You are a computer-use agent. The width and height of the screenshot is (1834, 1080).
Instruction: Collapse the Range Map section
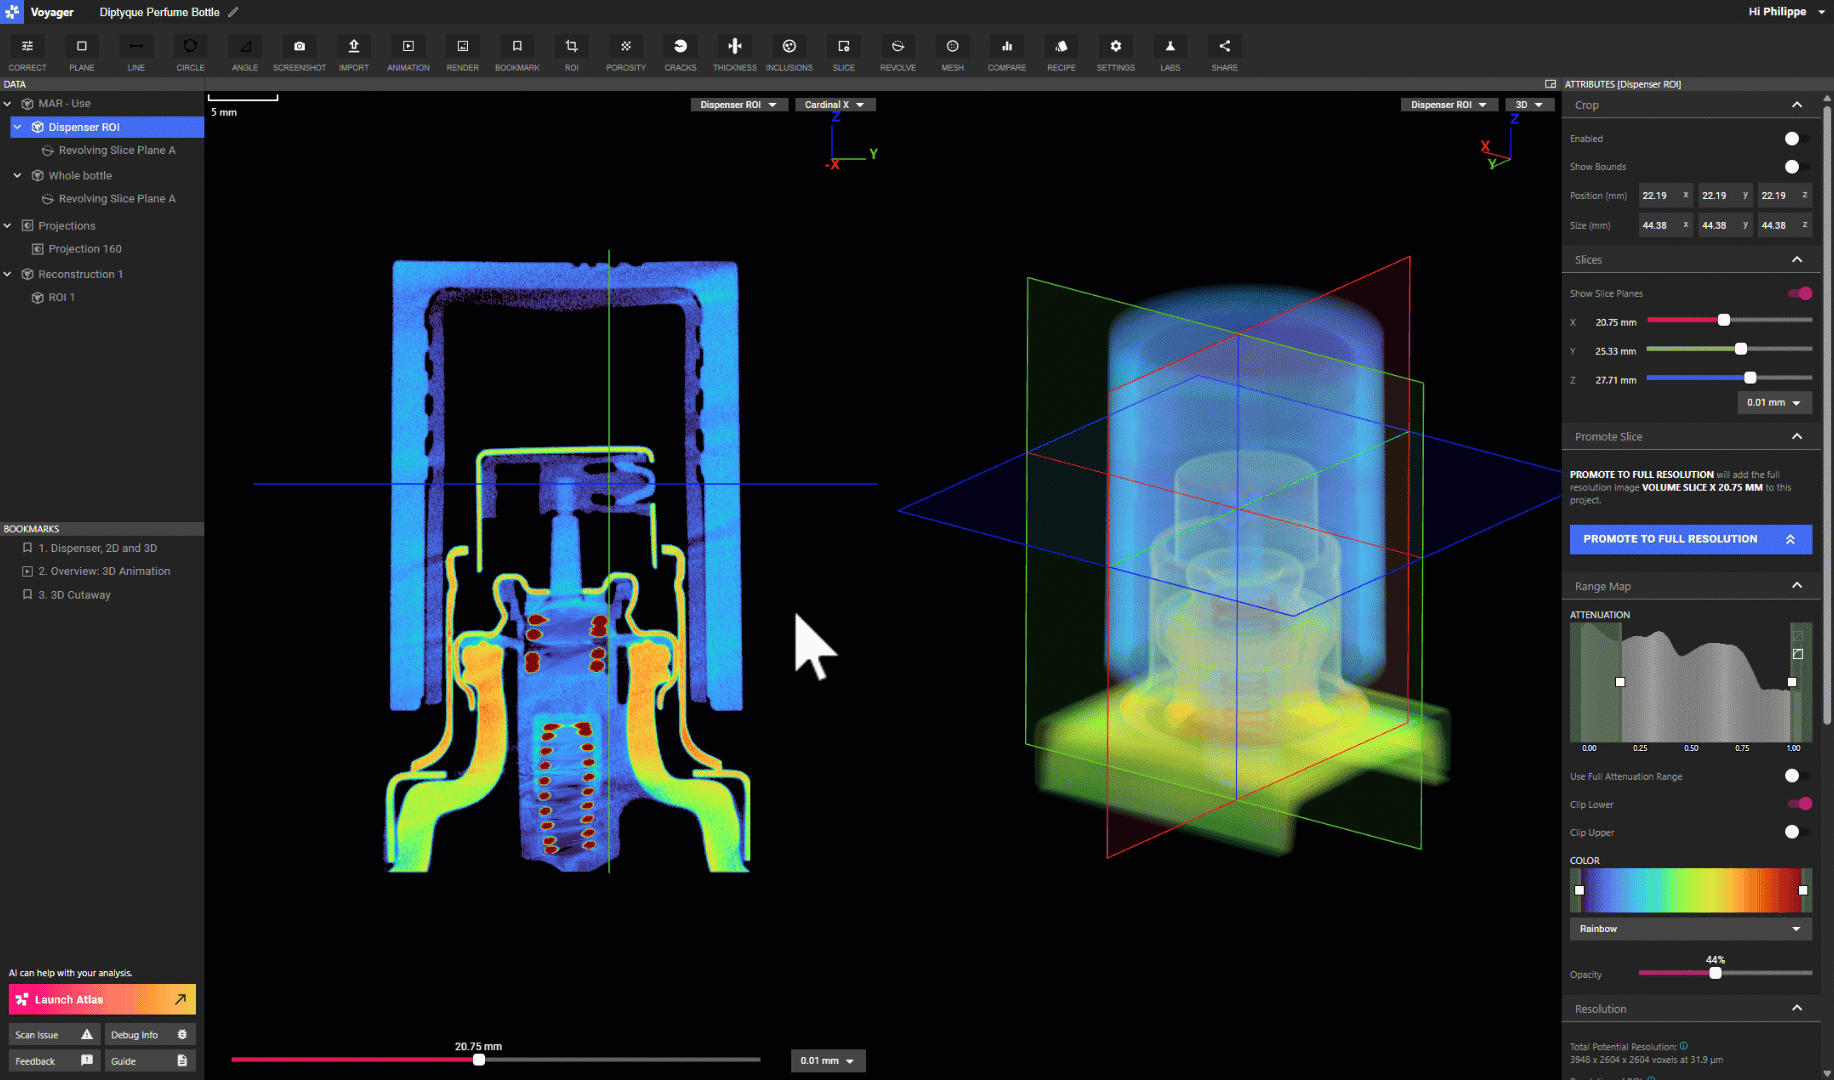pyautogui.click(x=1796, y=586)
